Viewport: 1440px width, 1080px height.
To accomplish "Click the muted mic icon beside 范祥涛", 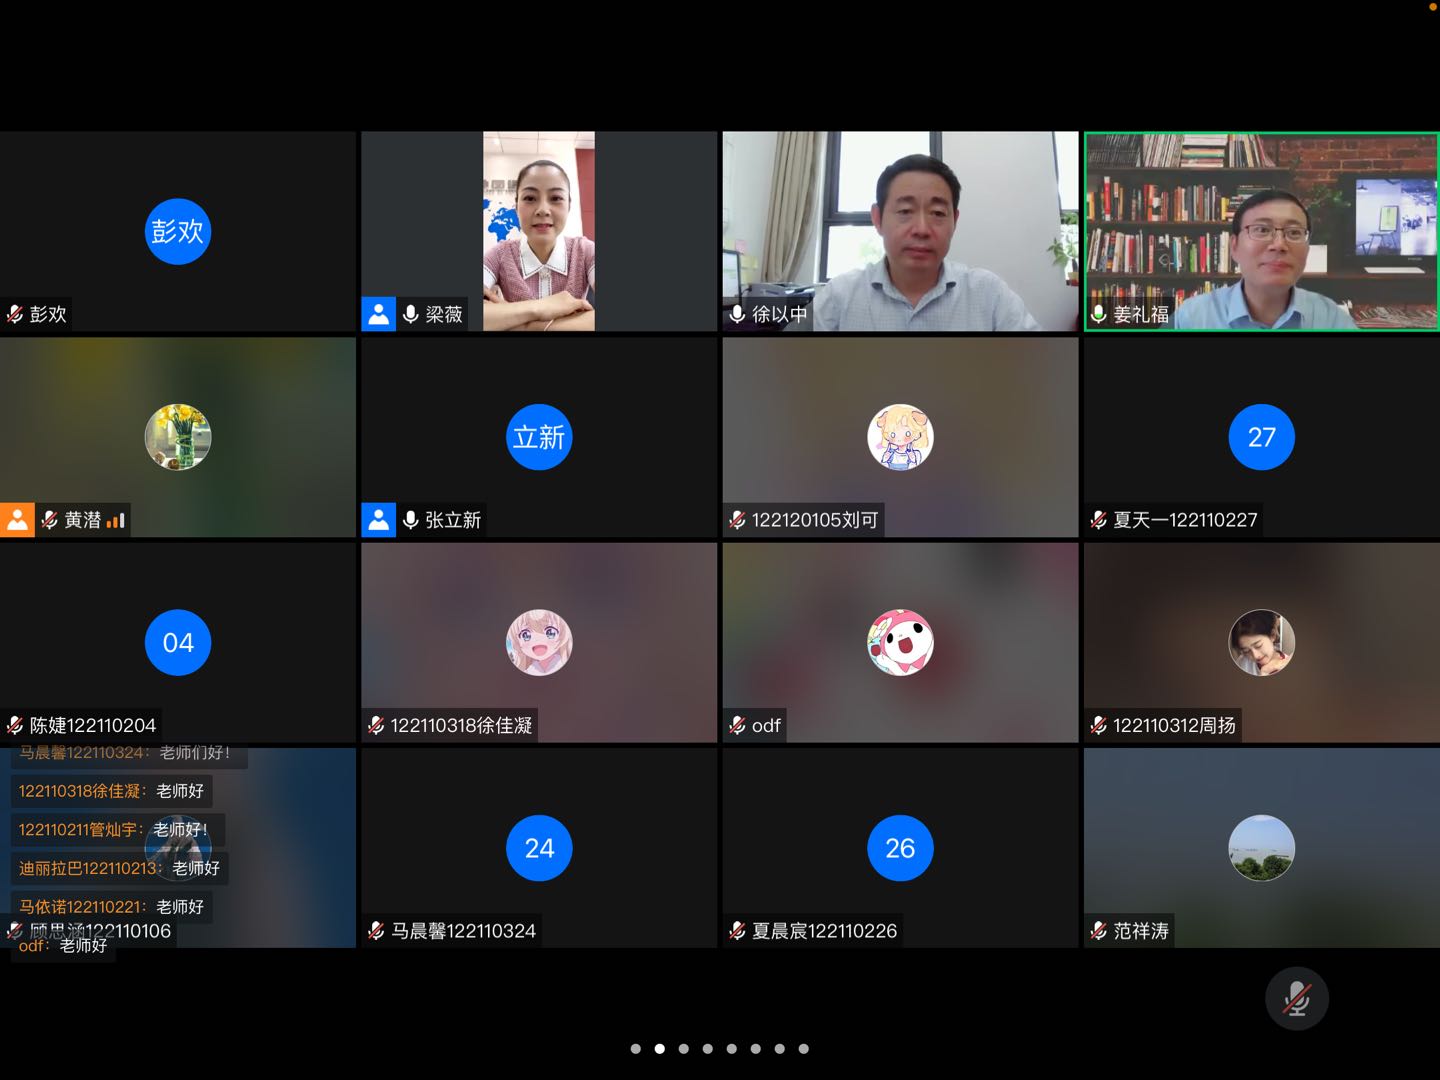I will tap(1098, 931).
